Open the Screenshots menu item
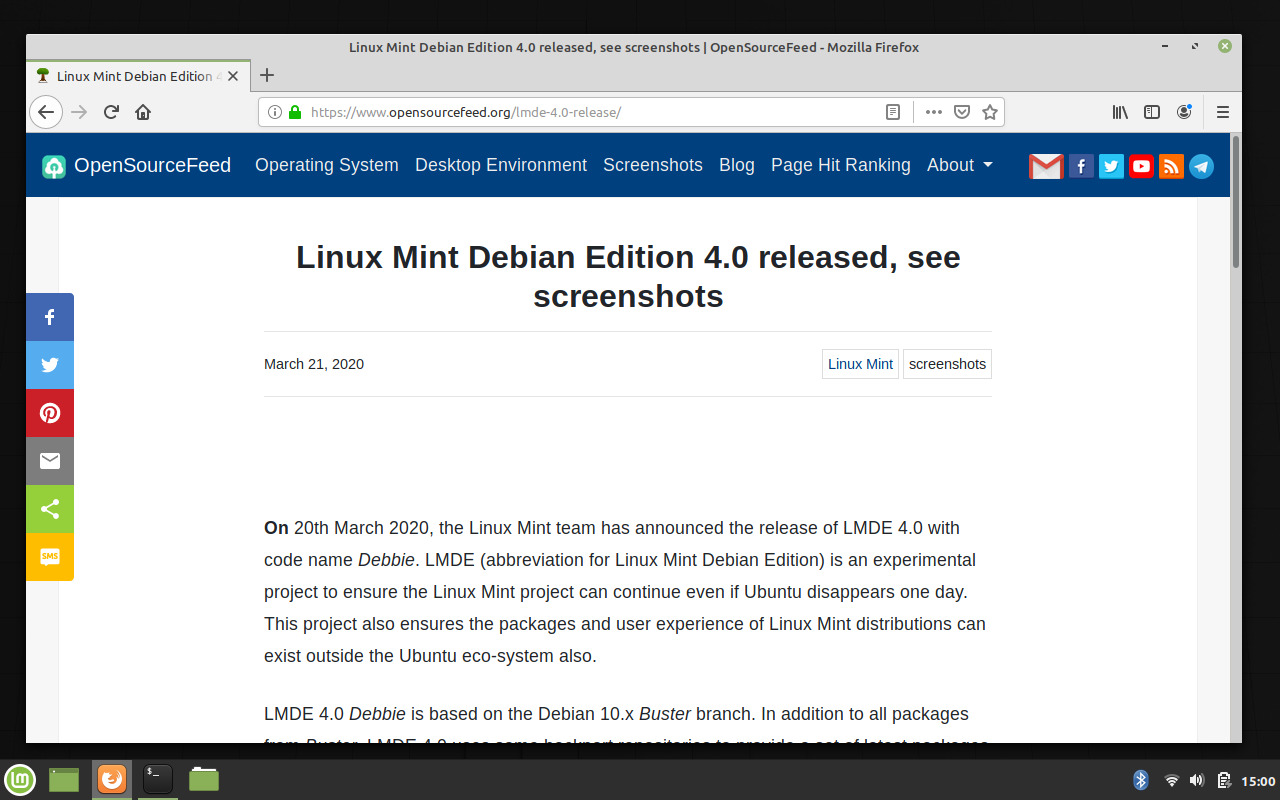 point(652,165)
